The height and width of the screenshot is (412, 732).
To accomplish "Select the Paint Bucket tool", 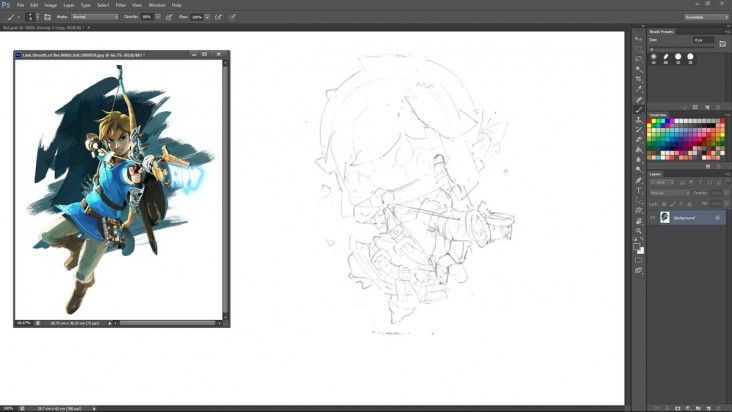I will click(x=639, y=150).
